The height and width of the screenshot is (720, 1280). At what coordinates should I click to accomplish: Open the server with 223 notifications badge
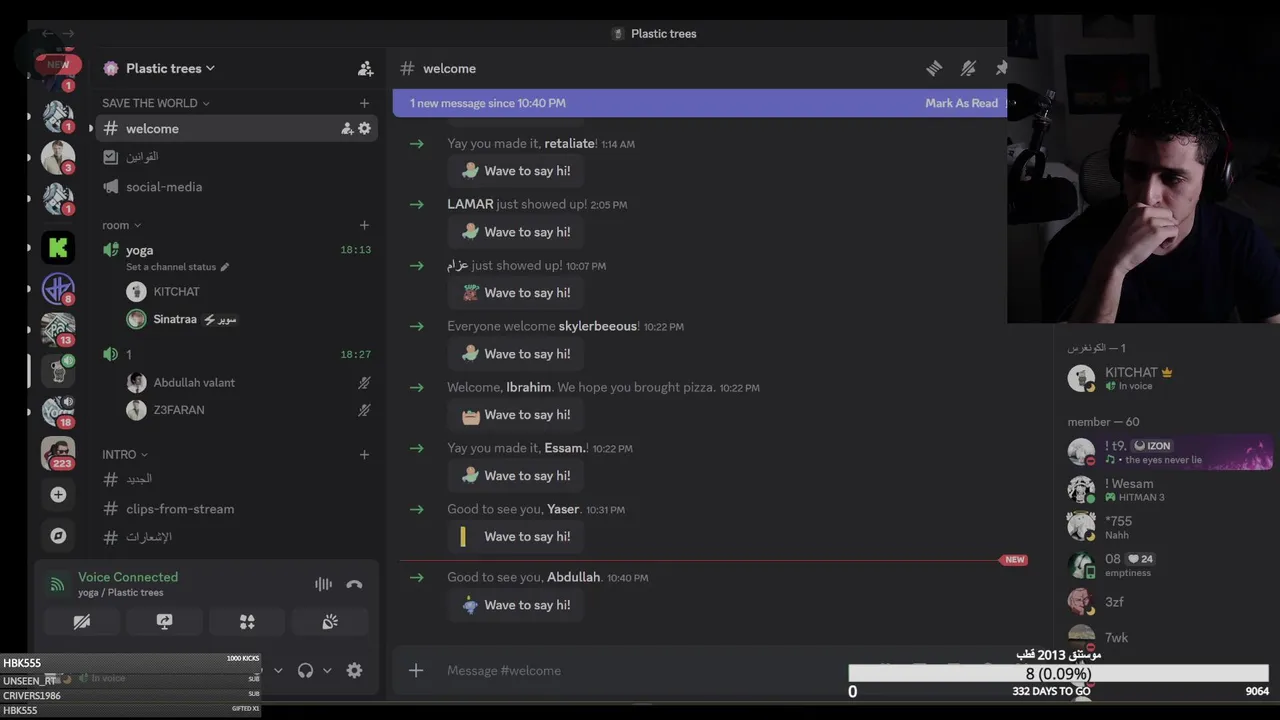click(58, 453)
